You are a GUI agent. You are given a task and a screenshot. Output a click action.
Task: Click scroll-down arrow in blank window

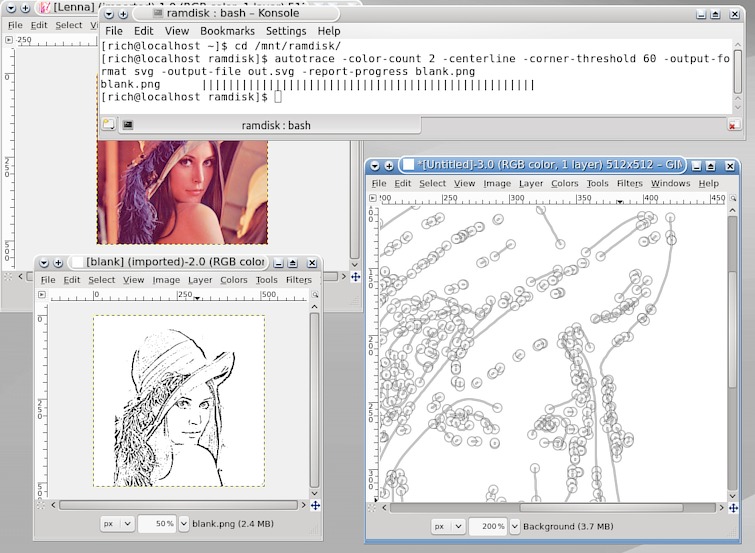(x=314, y=493)
